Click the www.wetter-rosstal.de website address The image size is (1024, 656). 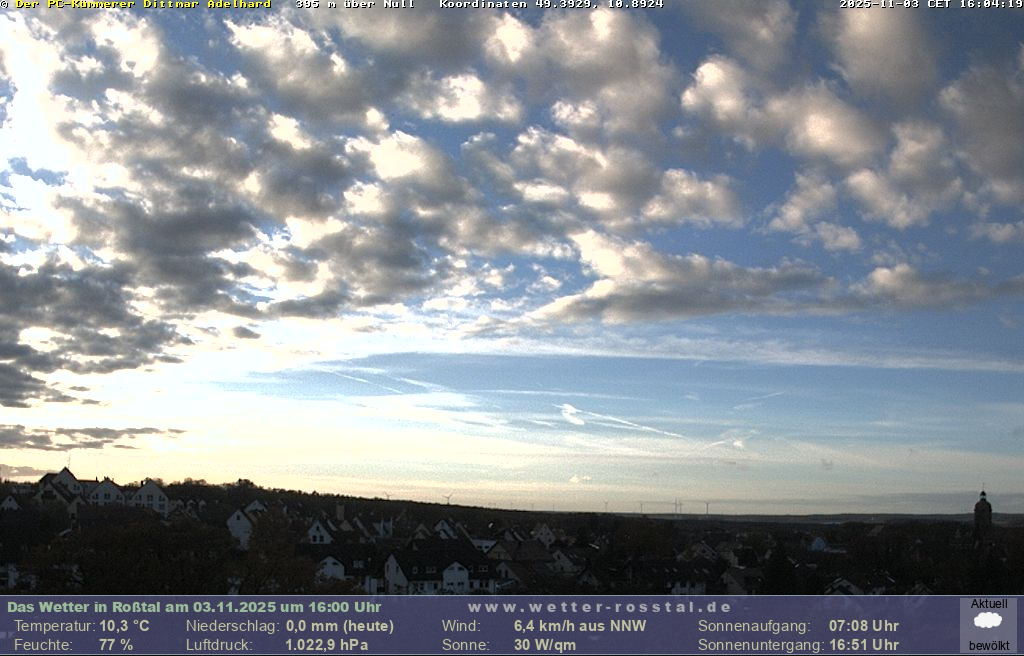click(x=599, y=607)
